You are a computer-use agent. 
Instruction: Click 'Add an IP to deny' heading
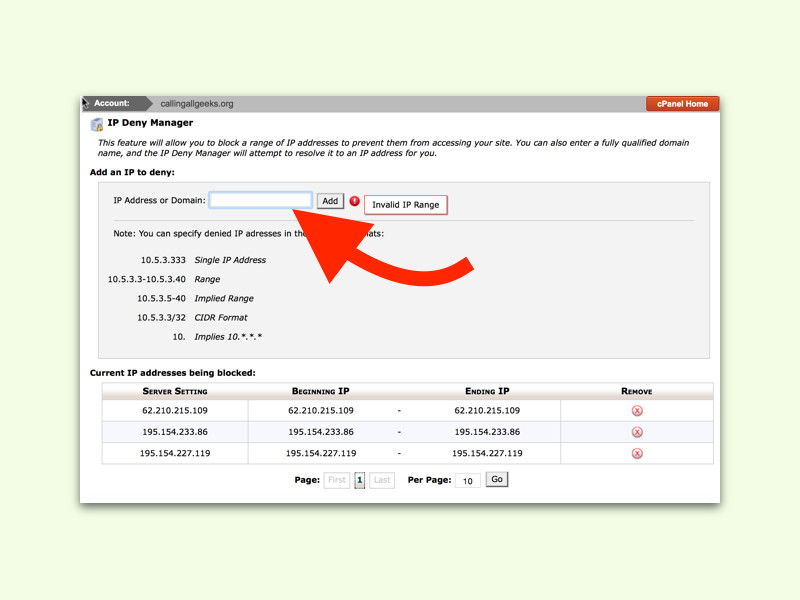click(x=132, y=172)
